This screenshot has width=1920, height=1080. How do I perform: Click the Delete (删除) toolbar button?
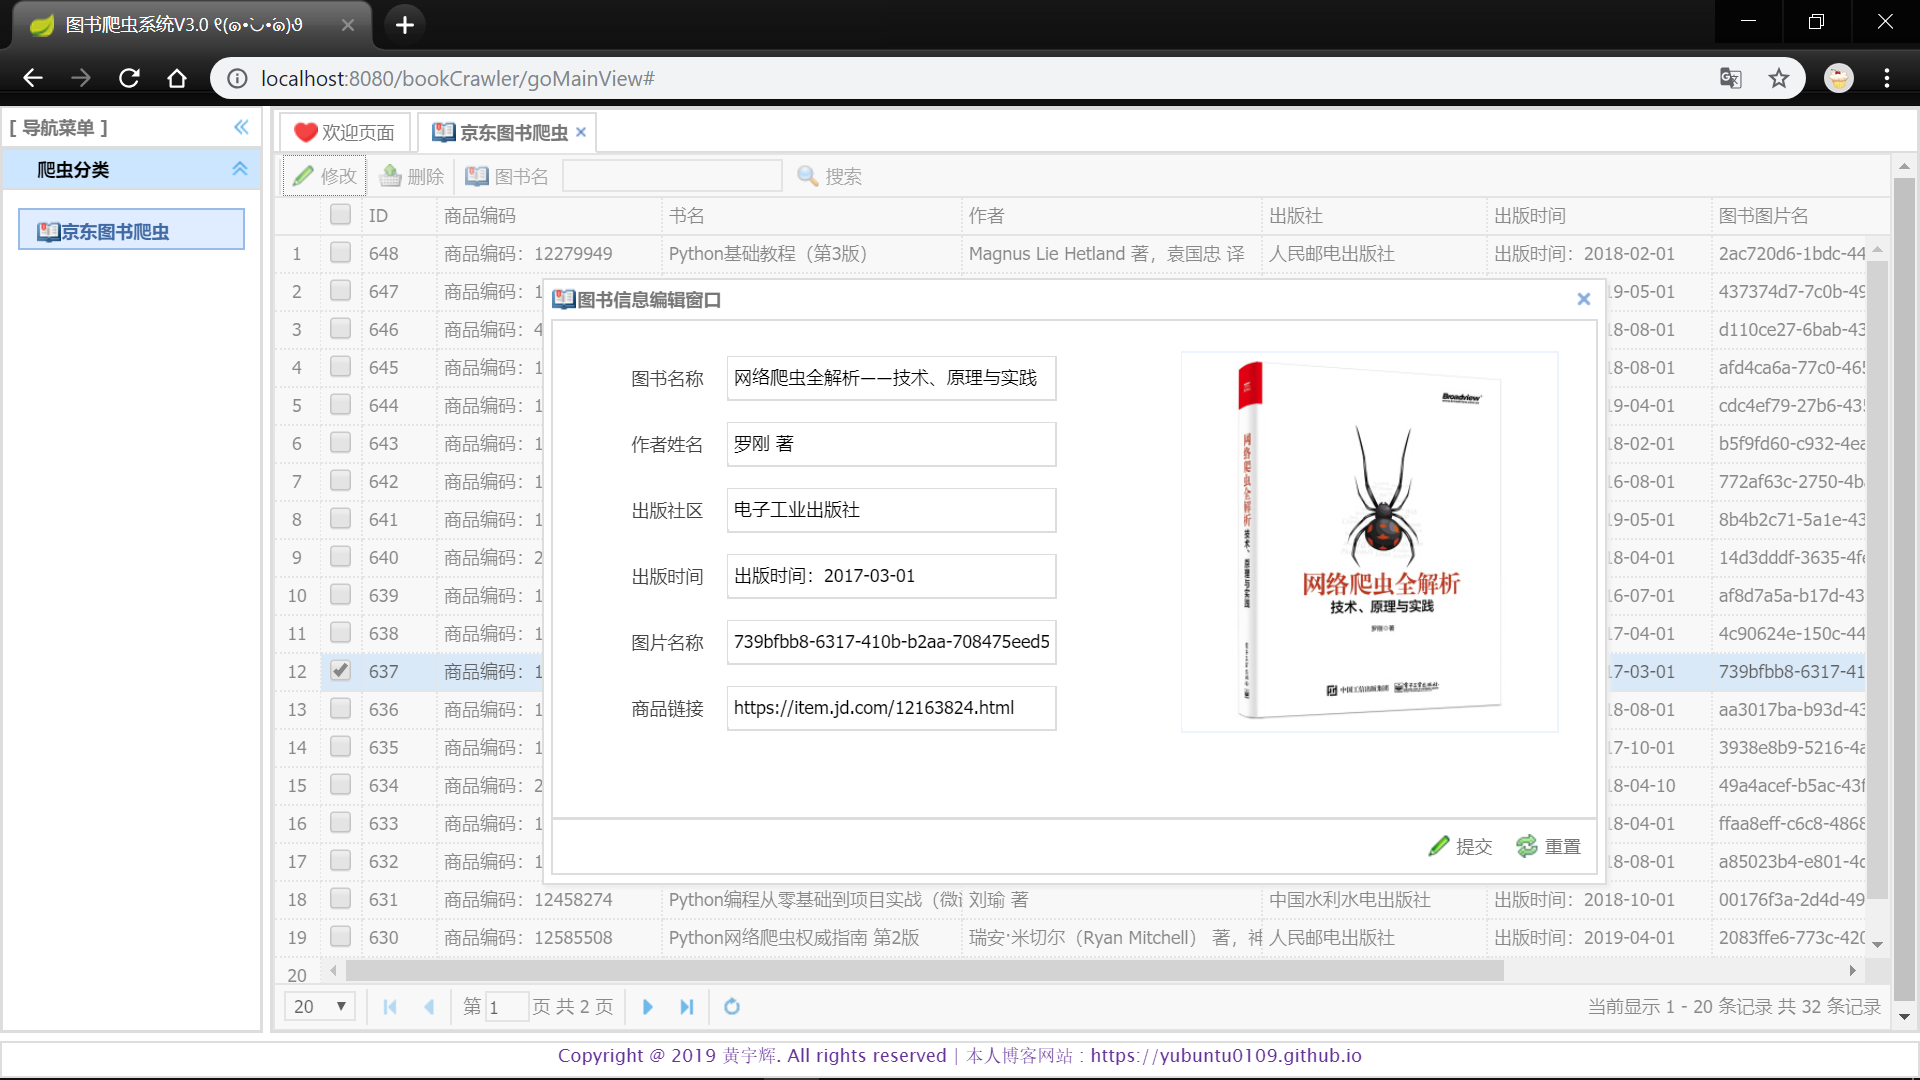pyautogui.click(x=412, y=176)
